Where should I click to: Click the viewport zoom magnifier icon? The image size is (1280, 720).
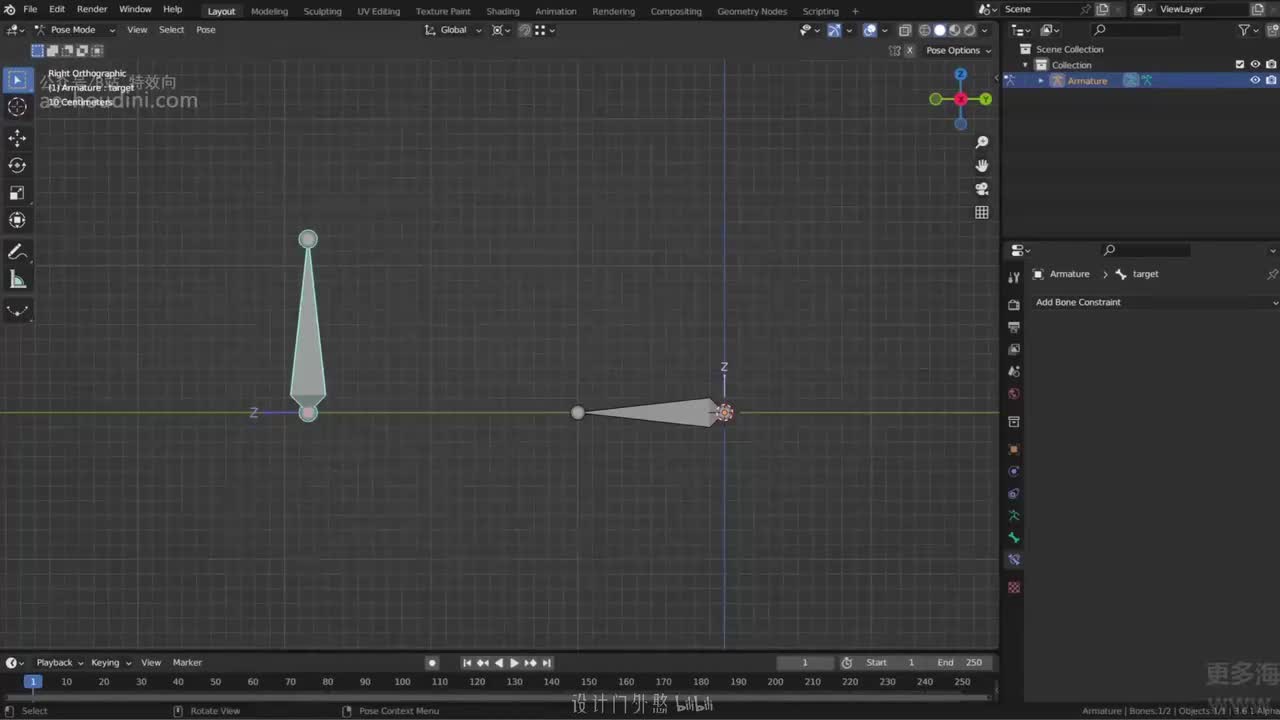point(982,143)
